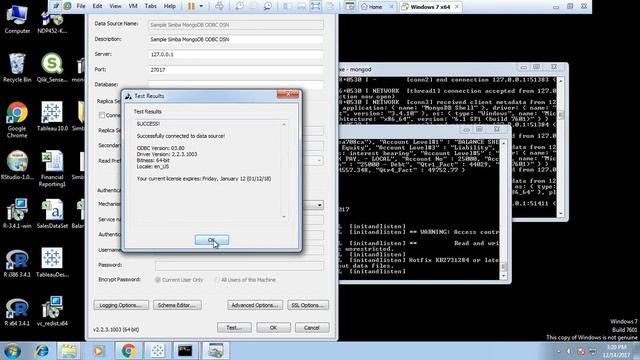
Task: Open the VMware Edit menu
Action: 97,6
